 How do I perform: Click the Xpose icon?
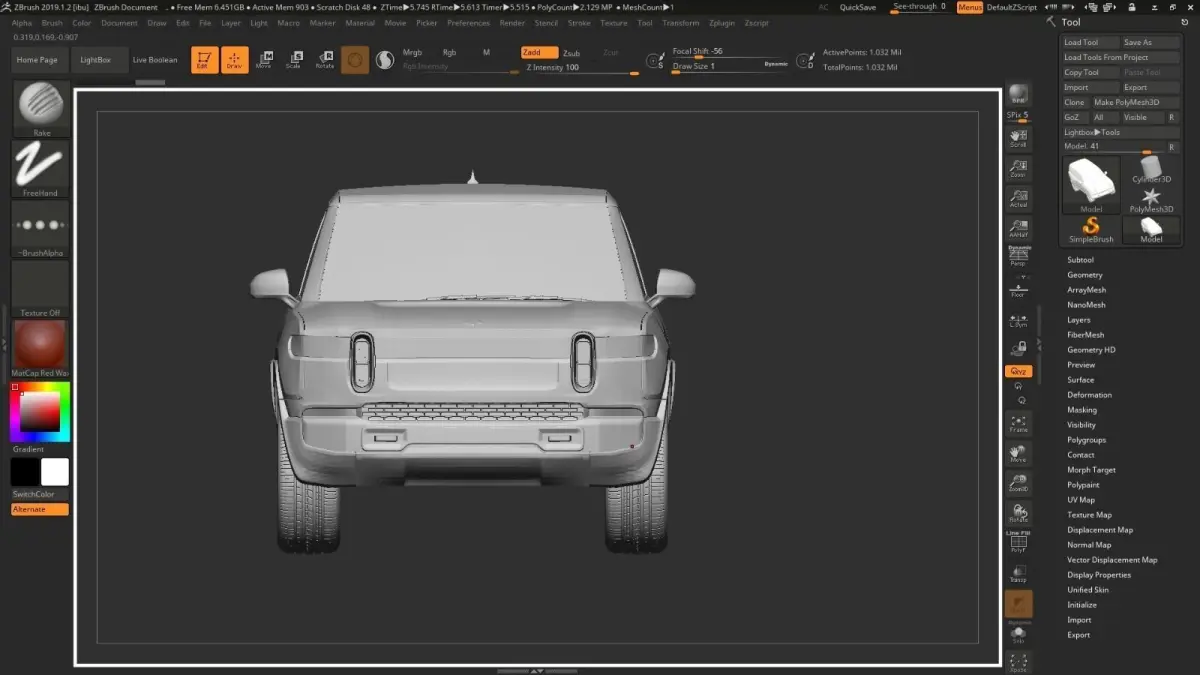point(1018,661)
